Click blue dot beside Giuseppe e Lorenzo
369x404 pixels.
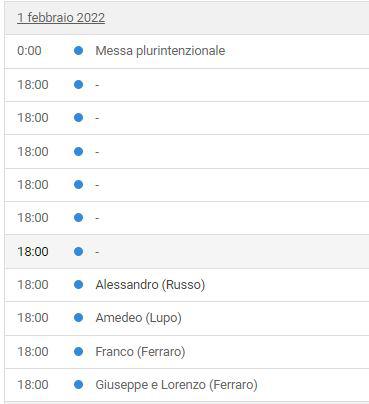78,384
